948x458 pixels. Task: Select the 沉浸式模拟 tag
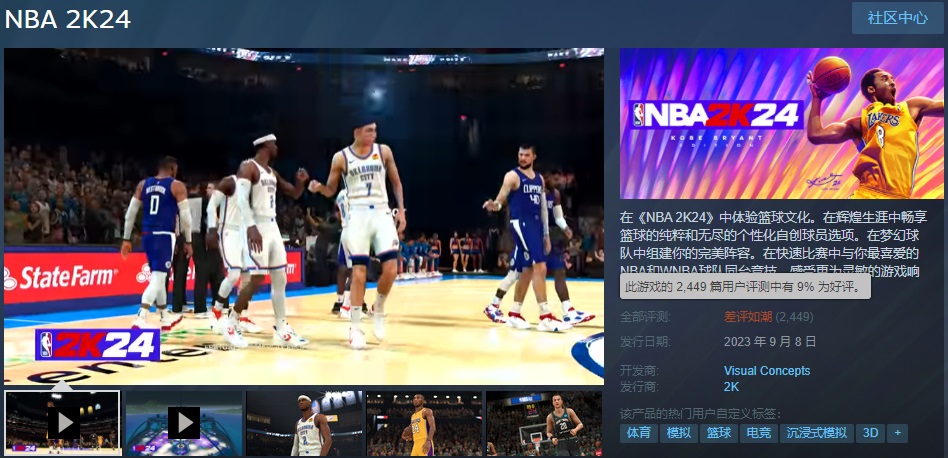tap(816, 433)
